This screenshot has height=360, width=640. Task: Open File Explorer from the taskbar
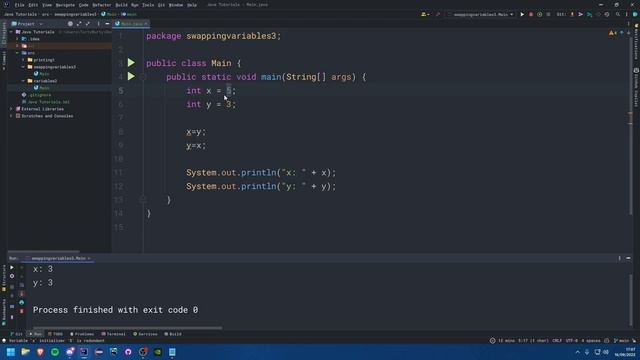(x=25, y=352)
